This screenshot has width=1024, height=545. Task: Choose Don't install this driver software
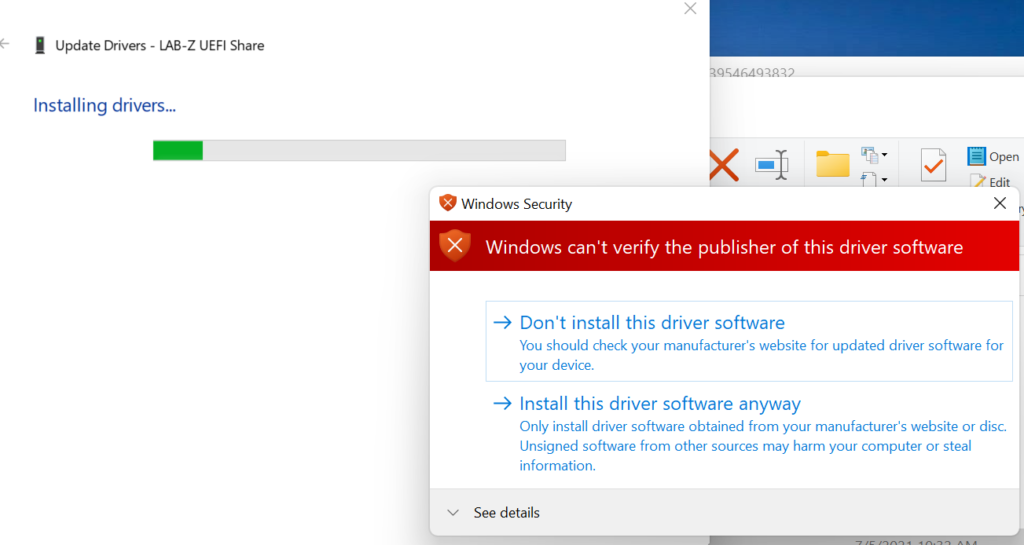point(749,341)
